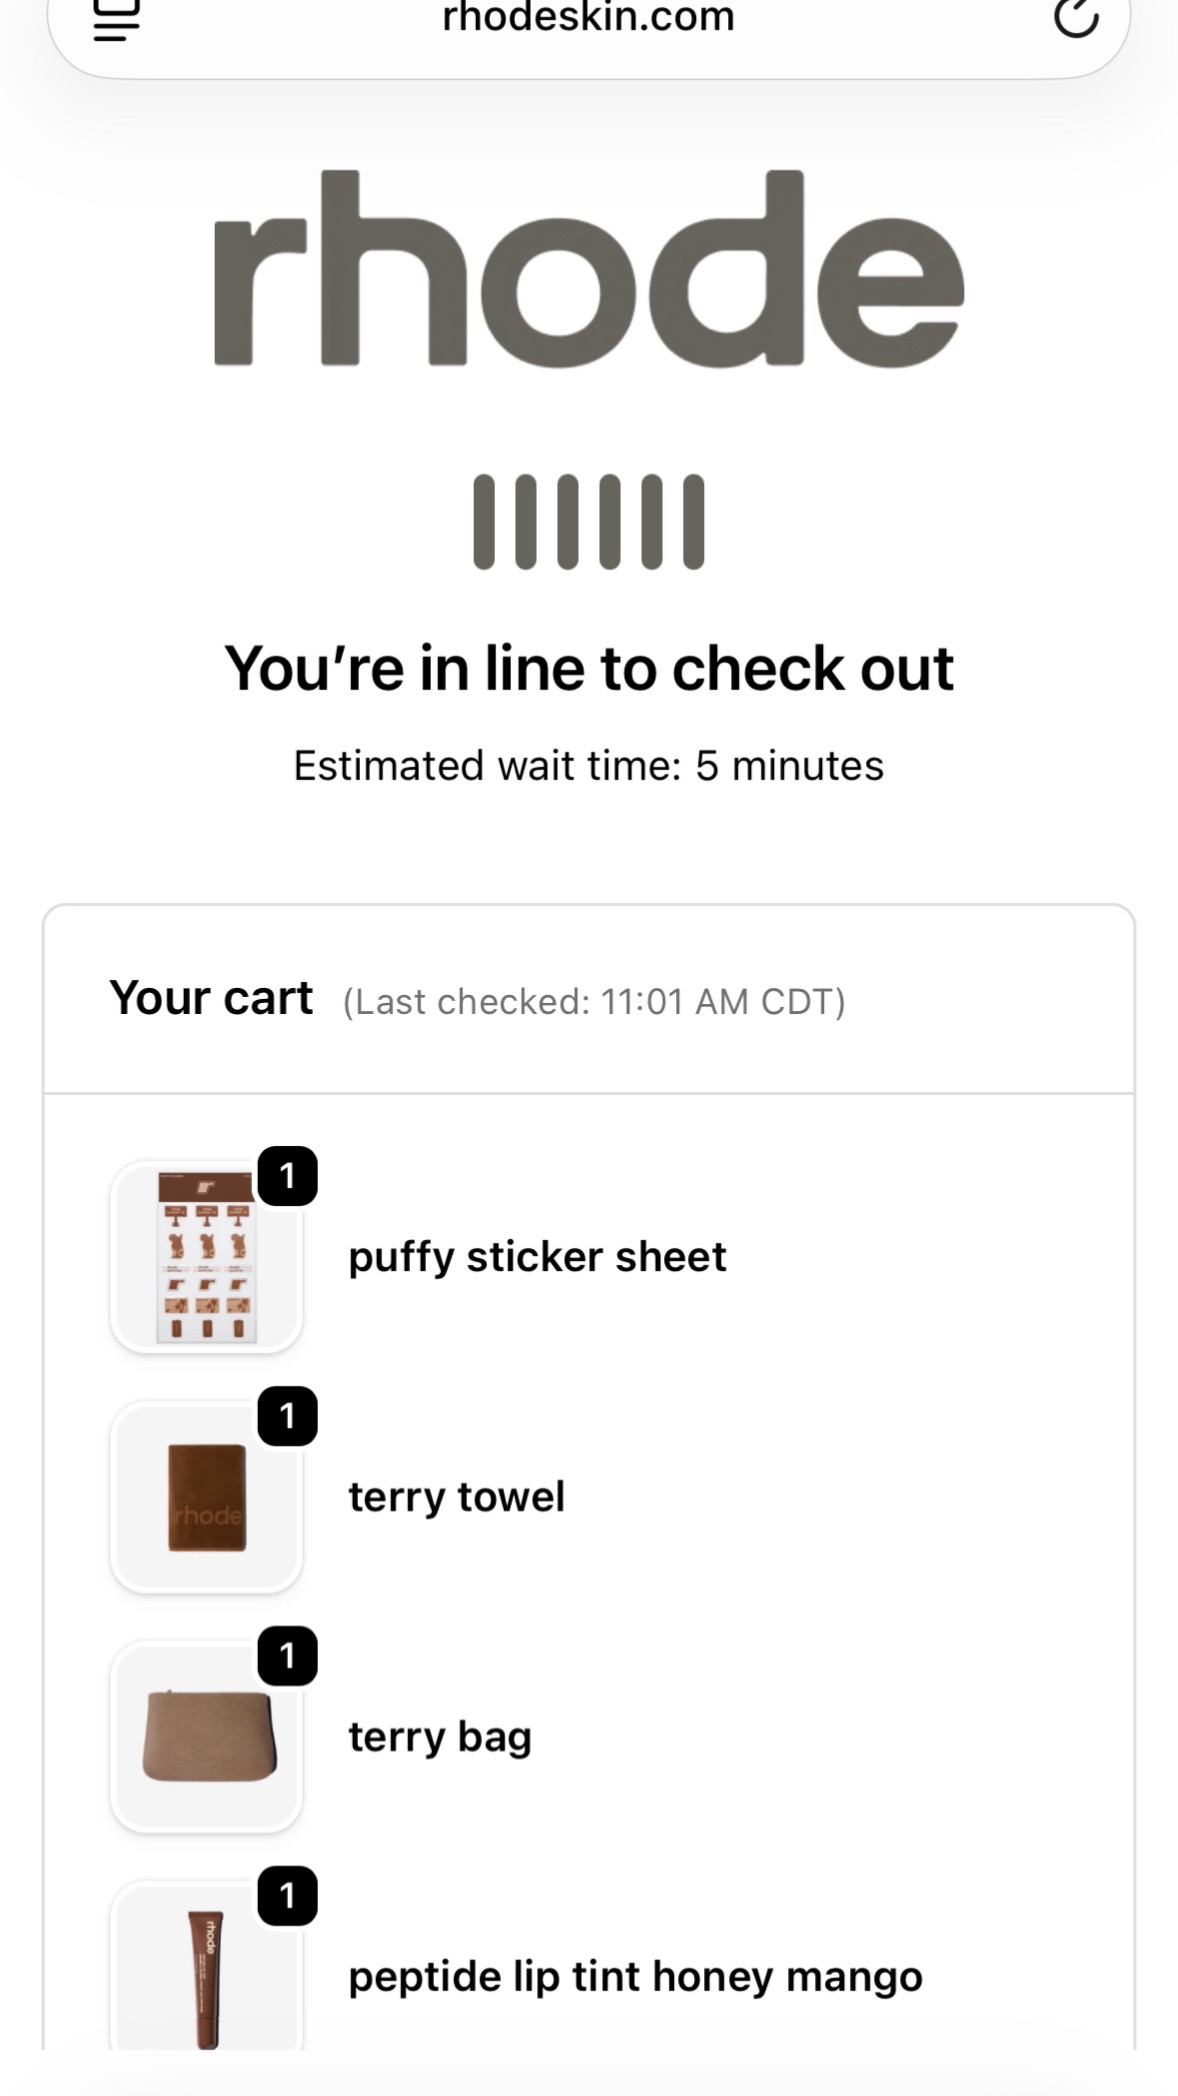Tap the loading bars indicator
Viewport: 1178px width, 2096px height.
click(x=588, y=522)
